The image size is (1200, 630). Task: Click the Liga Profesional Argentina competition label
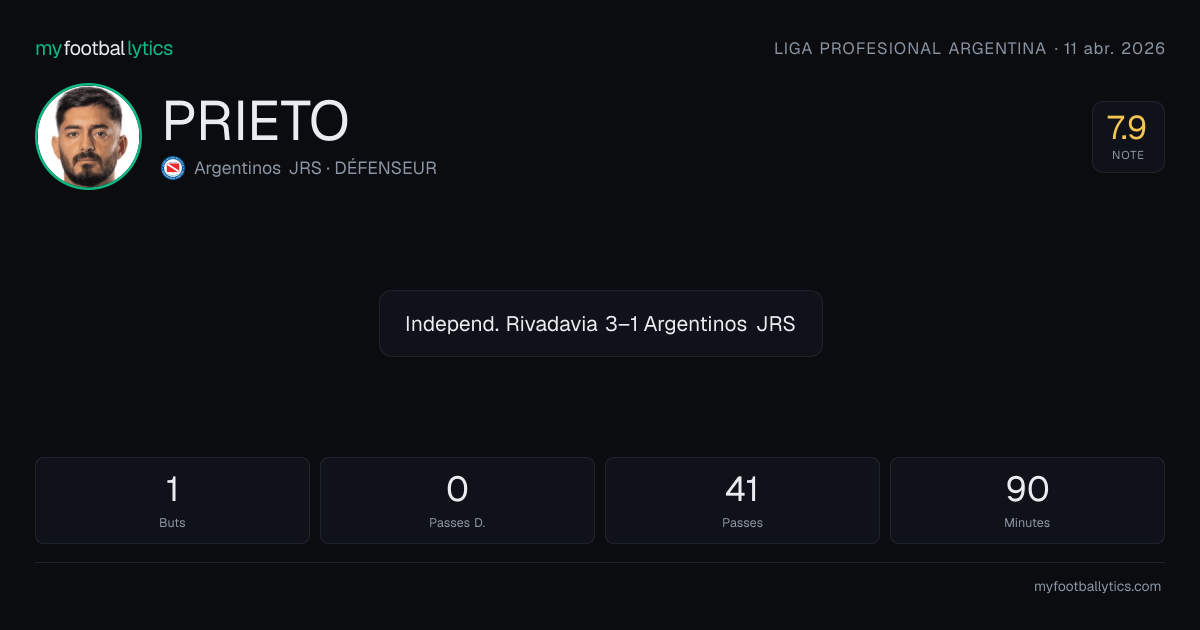910,49
